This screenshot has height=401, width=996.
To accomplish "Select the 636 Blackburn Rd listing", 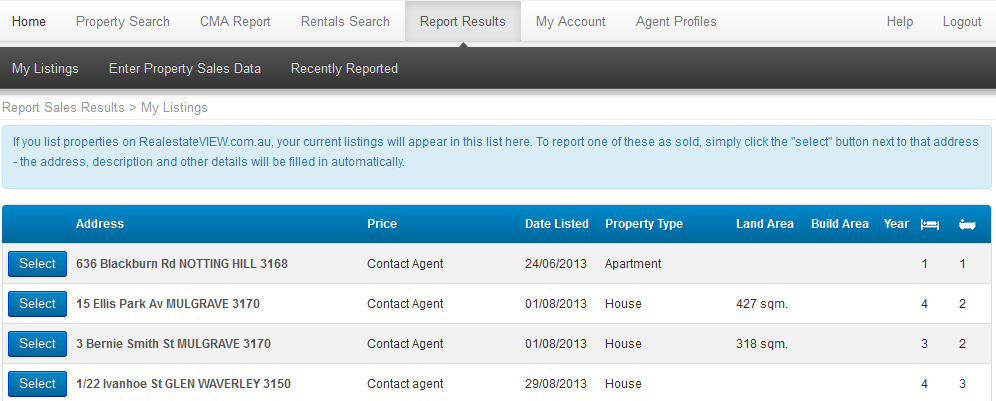I will point(38,264).
